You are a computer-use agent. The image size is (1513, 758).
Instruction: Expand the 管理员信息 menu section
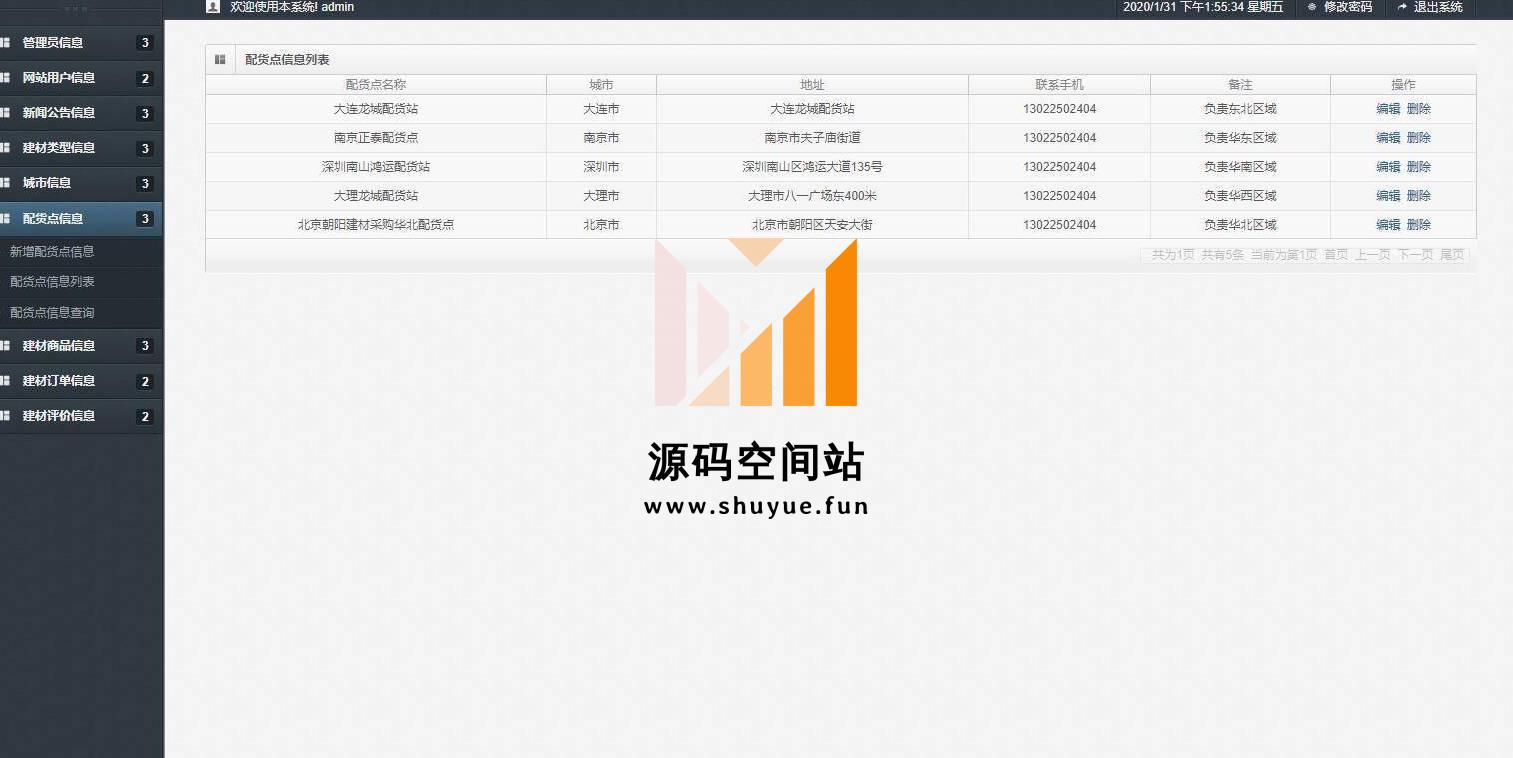click(x=81, y=43)
